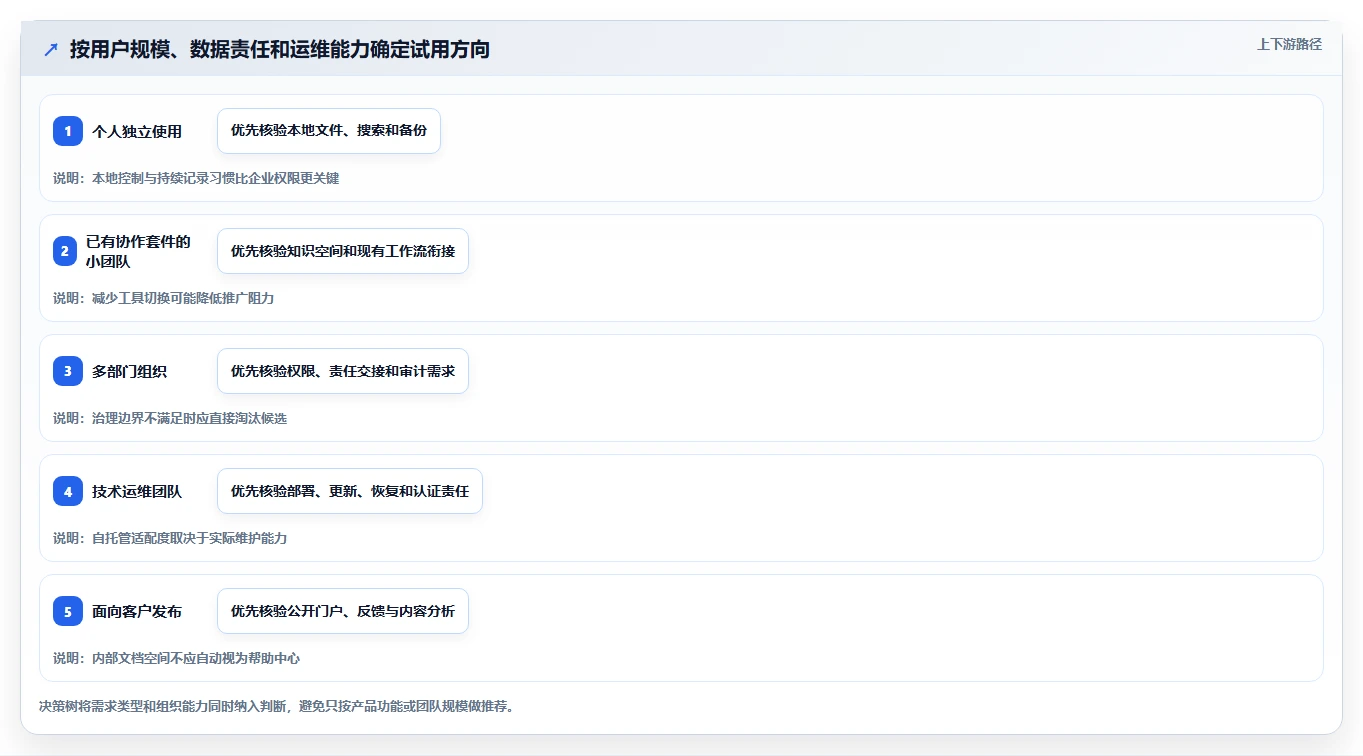
Task: Click the 优先核验权限、责任交接和审计需求 pill
Action: [343, 371]
